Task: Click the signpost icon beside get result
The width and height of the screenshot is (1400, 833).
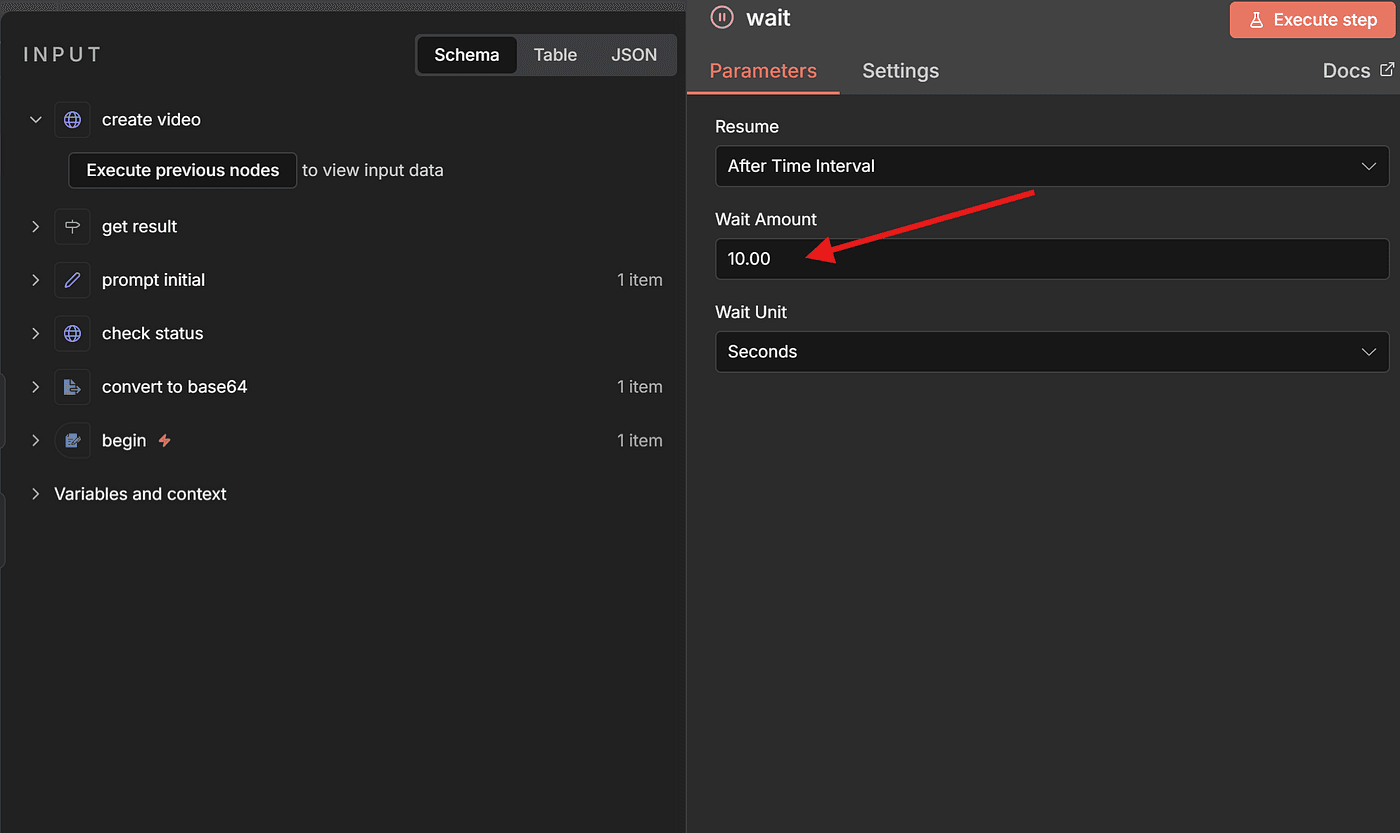Action: (x=72, y=227)
